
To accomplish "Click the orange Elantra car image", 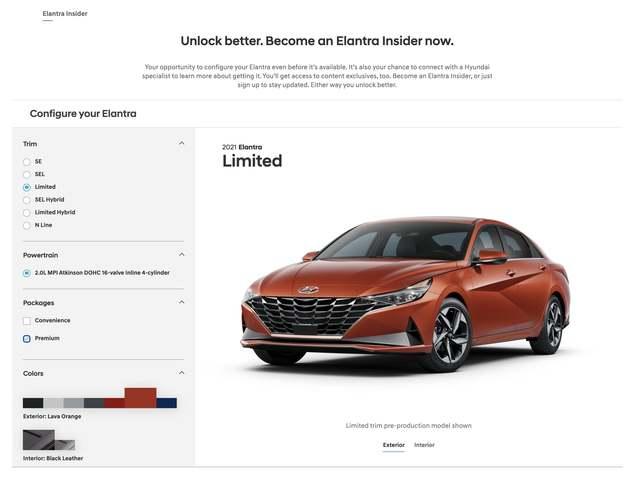I will [405, 294].
